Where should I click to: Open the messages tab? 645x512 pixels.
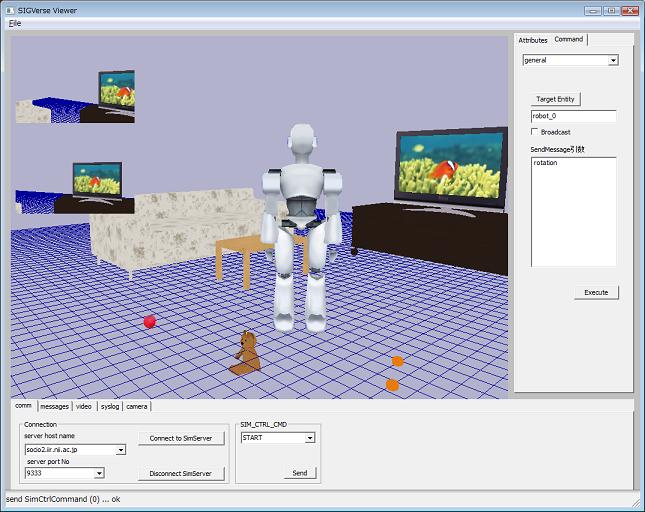pyautogui.click(x=54, y=406)
